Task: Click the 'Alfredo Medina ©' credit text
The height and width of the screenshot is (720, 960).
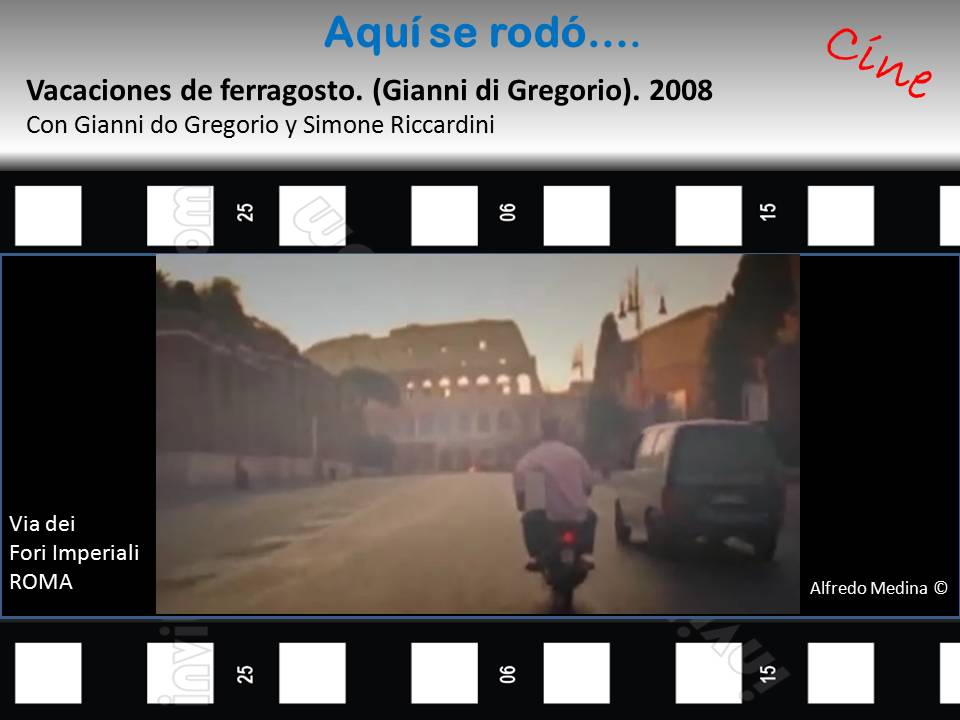Action: [877, 589]
